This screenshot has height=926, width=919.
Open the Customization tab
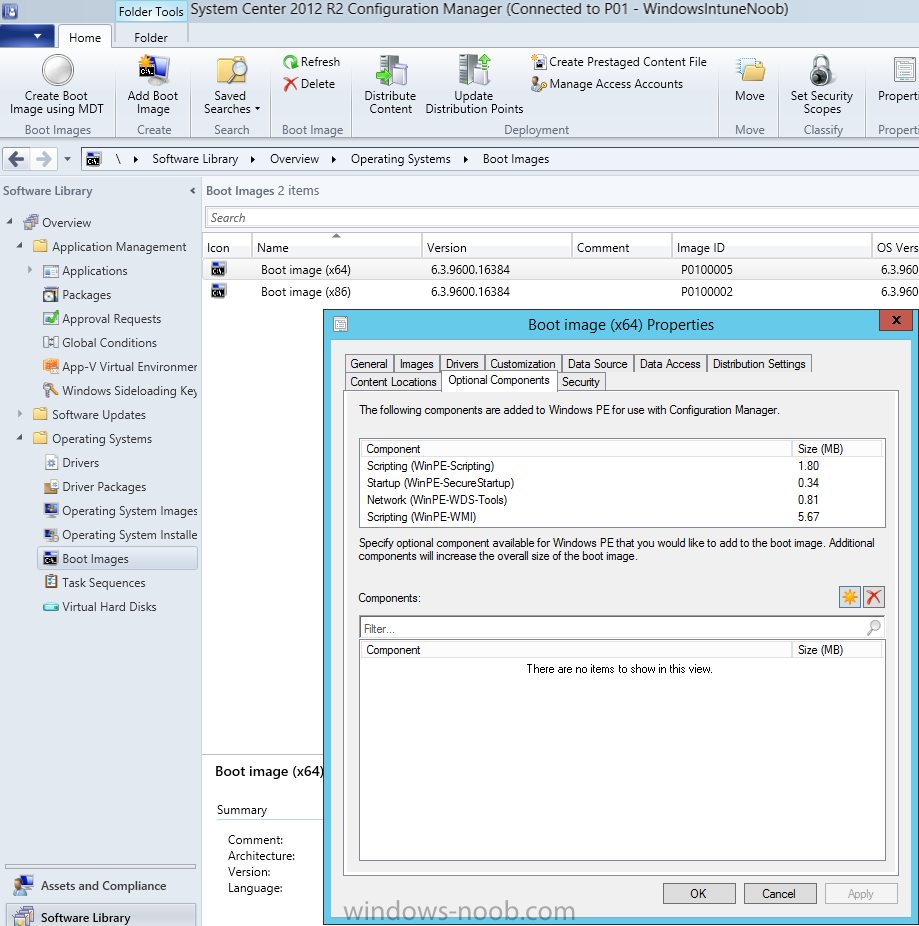click(x=523, y=364)
